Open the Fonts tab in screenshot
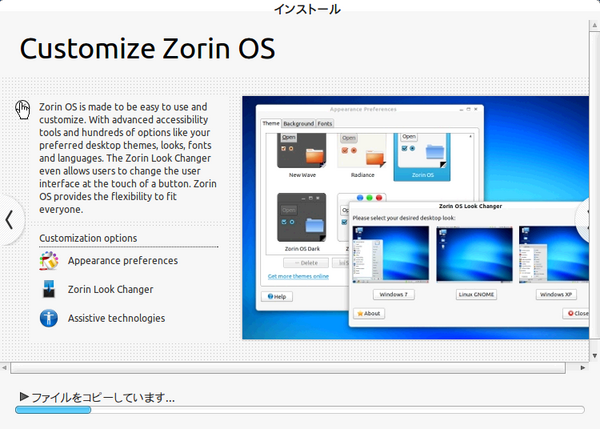This screenshot has width=600, height=429. pyautogui.click(x=325, y=124)
